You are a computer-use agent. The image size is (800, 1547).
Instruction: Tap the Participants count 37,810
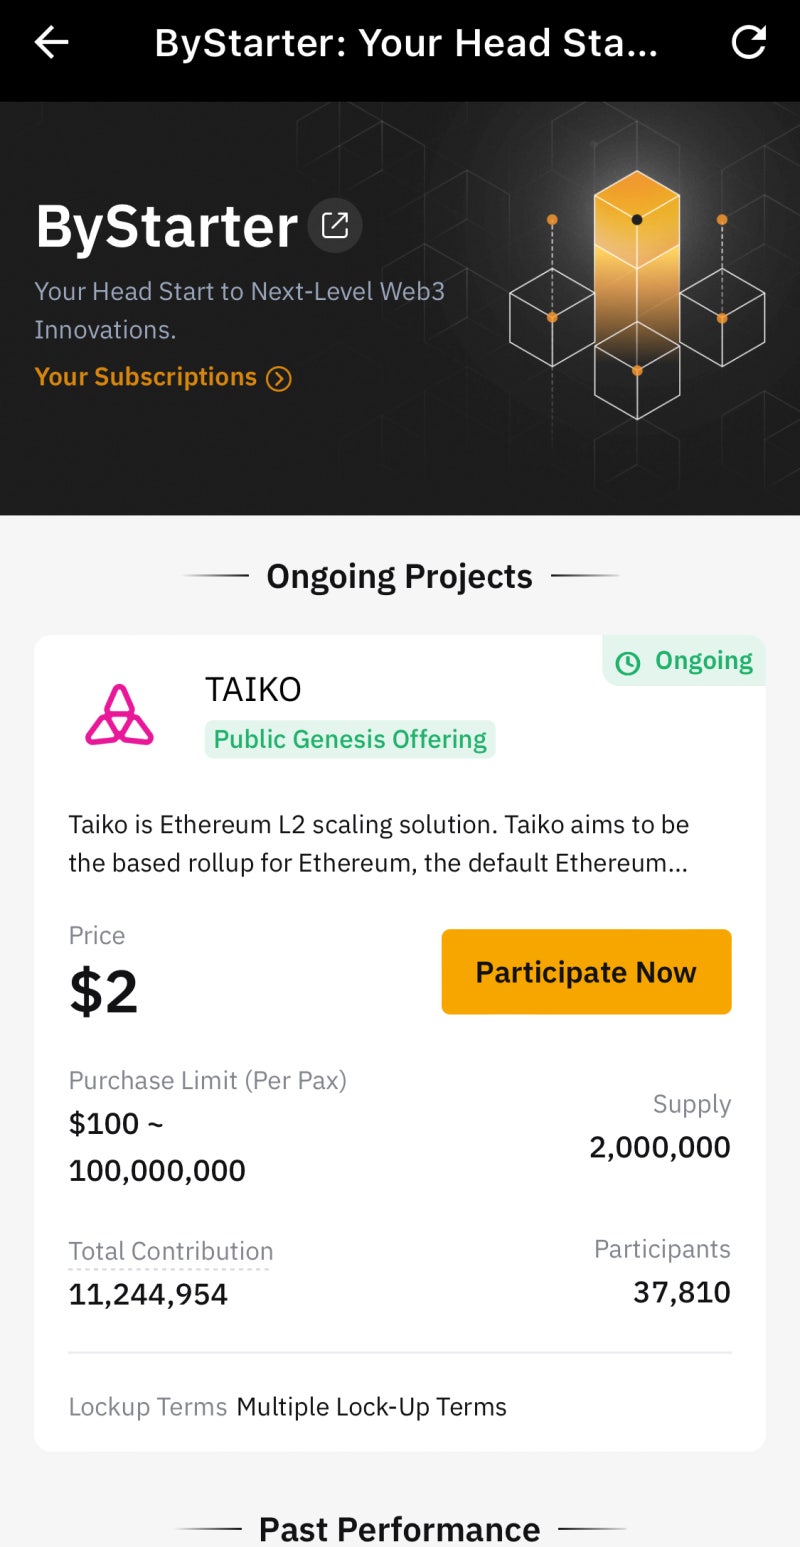point(681,1292)
